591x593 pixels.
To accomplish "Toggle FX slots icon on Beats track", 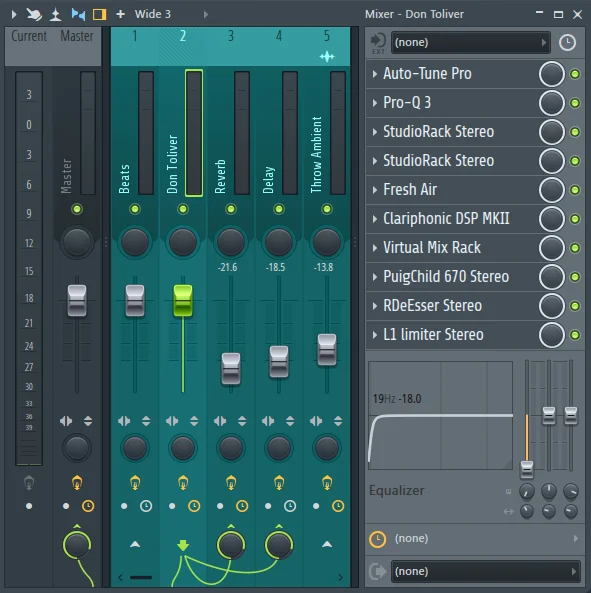I will [135, 483].
